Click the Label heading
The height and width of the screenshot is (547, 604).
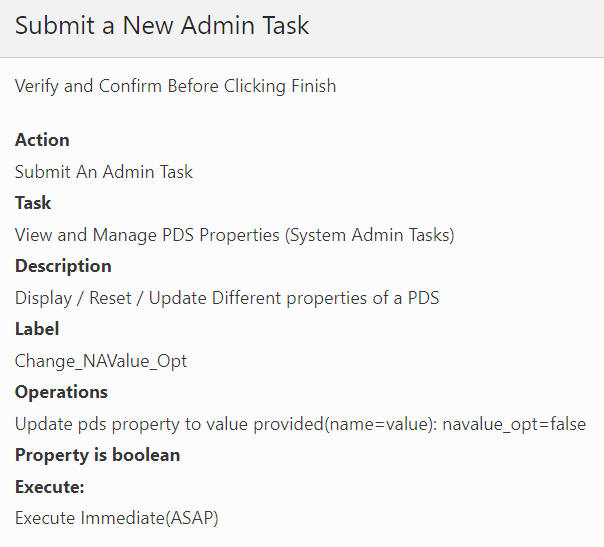click(37, 329)
